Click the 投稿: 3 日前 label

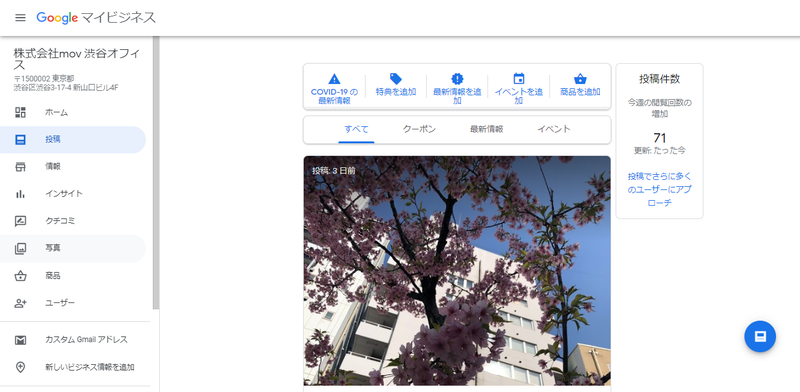(333, 171)
